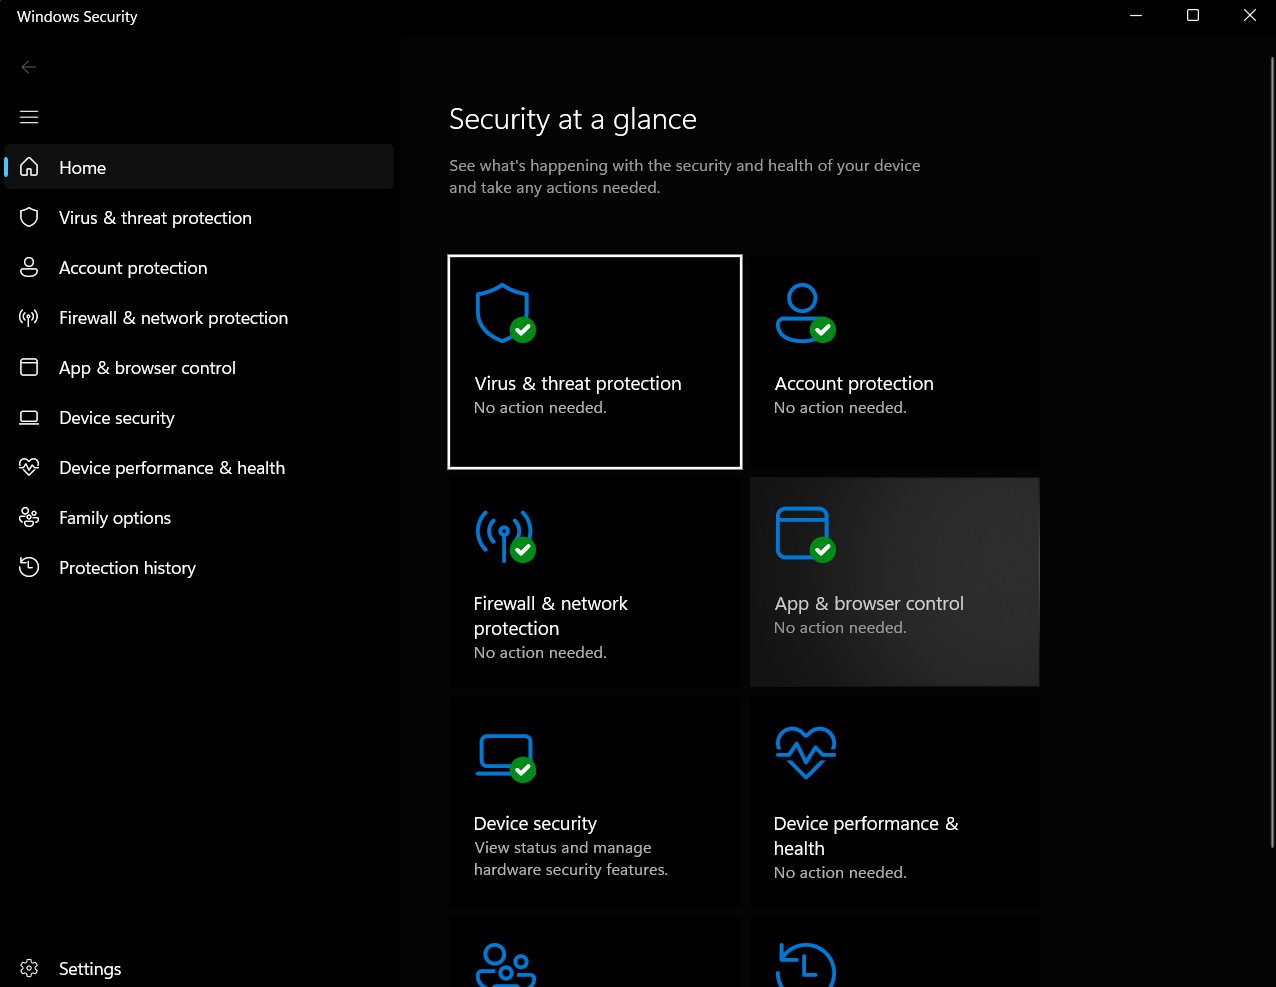Click the vertical scrollbar on the right
Image resolution: width=1276 pixels, height=987 pixels.
(x=1271, y=450)
